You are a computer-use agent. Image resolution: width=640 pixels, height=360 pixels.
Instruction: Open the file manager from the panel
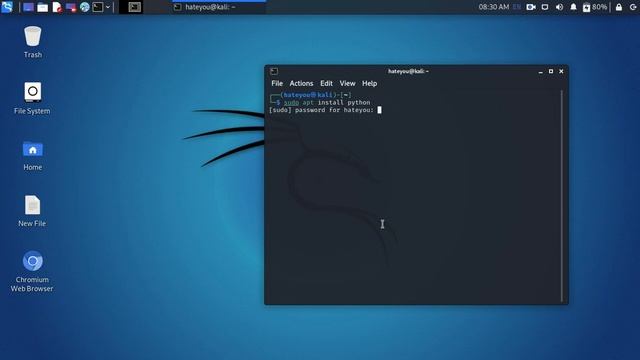pos(42,7)
